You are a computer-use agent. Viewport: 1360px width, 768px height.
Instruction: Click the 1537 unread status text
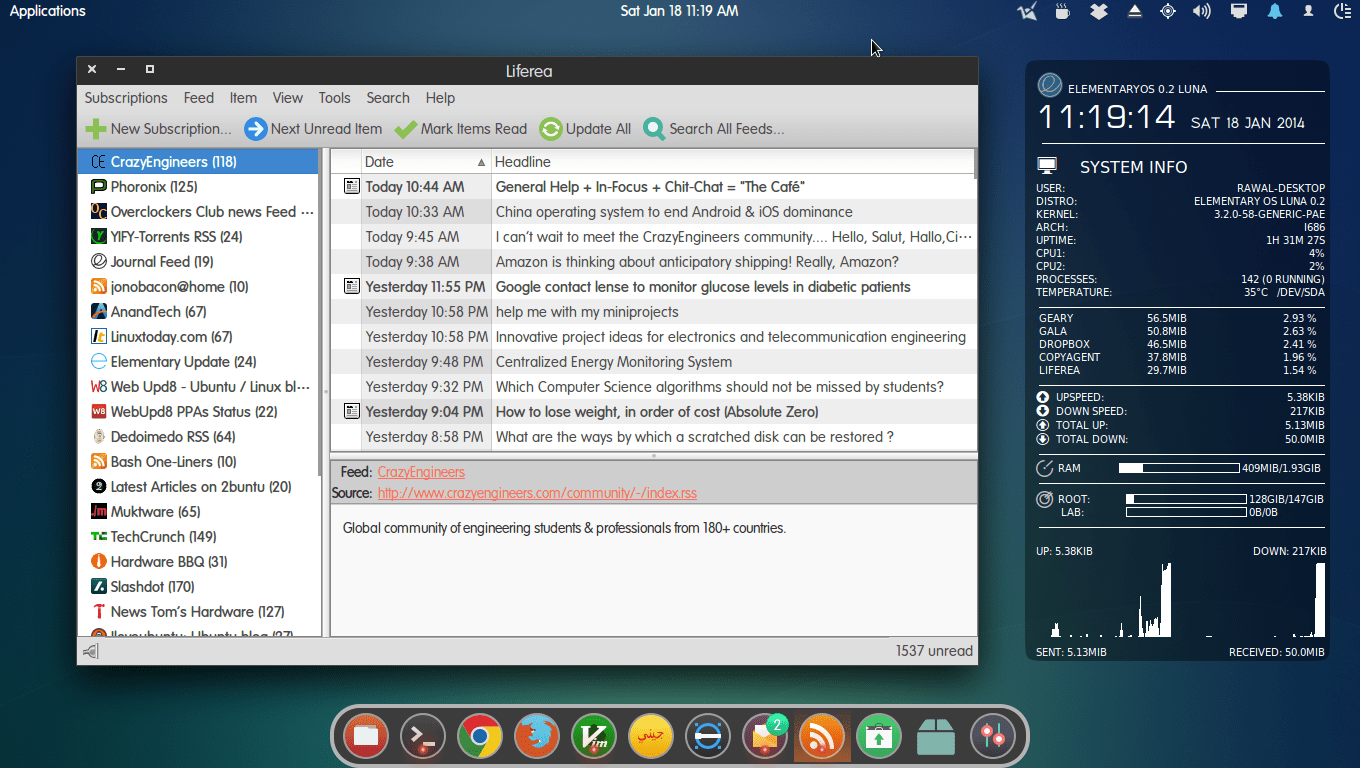pyautogui.click(x=934, y=651)
